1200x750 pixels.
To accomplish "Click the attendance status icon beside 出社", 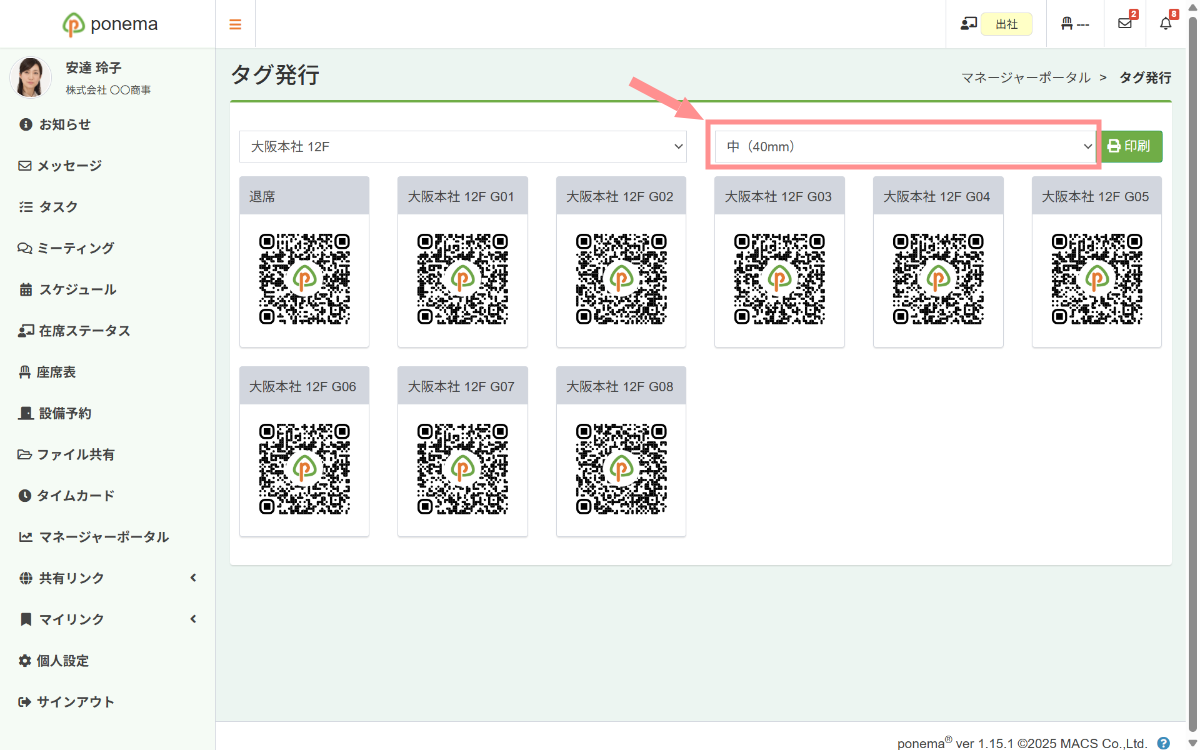I will click(x=967, y=24).
